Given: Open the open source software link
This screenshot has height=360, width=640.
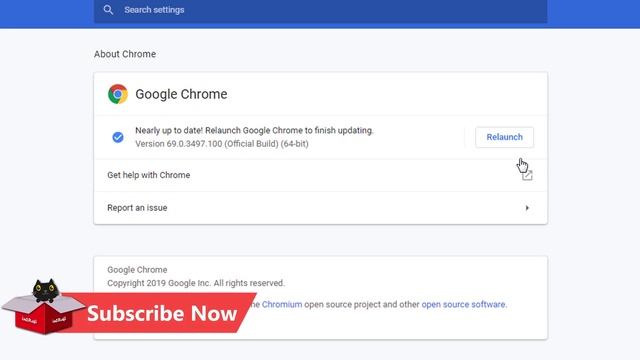Looking at the screenshot, I should pos(463,304).
